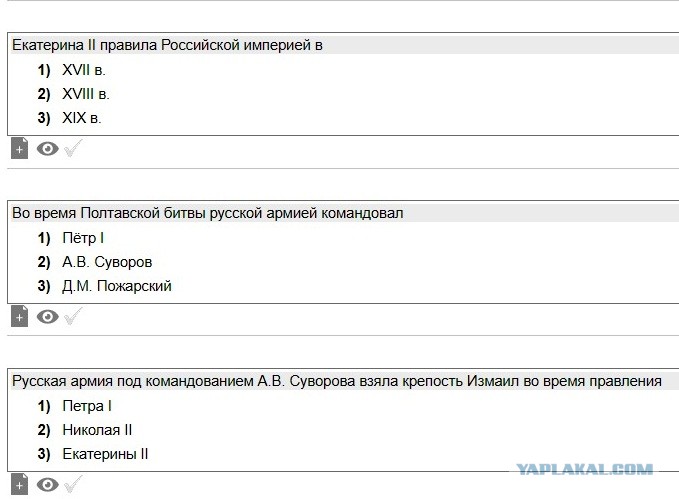Viewport: 679px width, 499px height.
Task: Toggle the eye icon under the Измаил question
Action: coord(48,485)
